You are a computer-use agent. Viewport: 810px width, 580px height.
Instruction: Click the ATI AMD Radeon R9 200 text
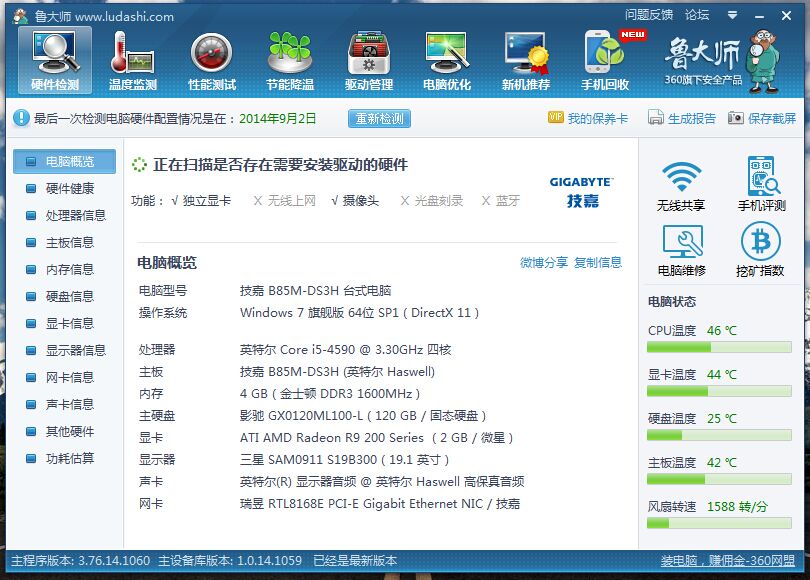coord(377,438)
